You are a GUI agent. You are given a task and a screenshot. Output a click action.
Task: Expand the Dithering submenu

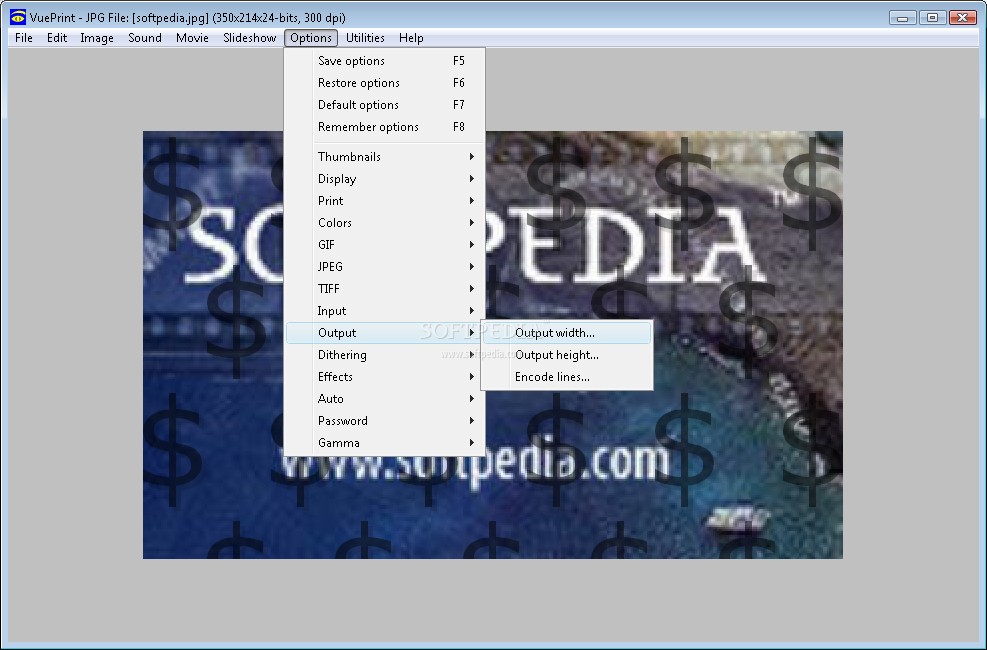[385, 355]
